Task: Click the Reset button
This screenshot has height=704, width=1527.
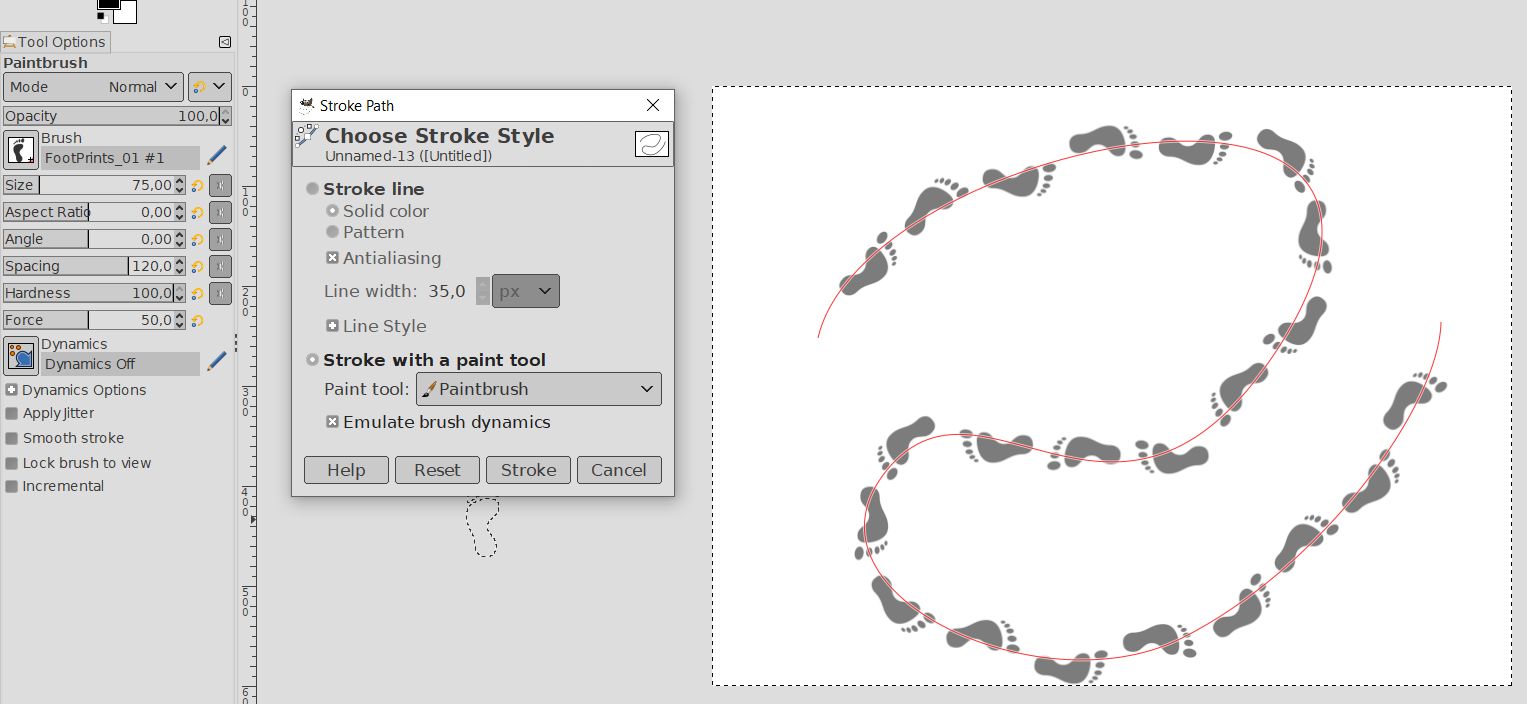Action: tap(437, 470)
